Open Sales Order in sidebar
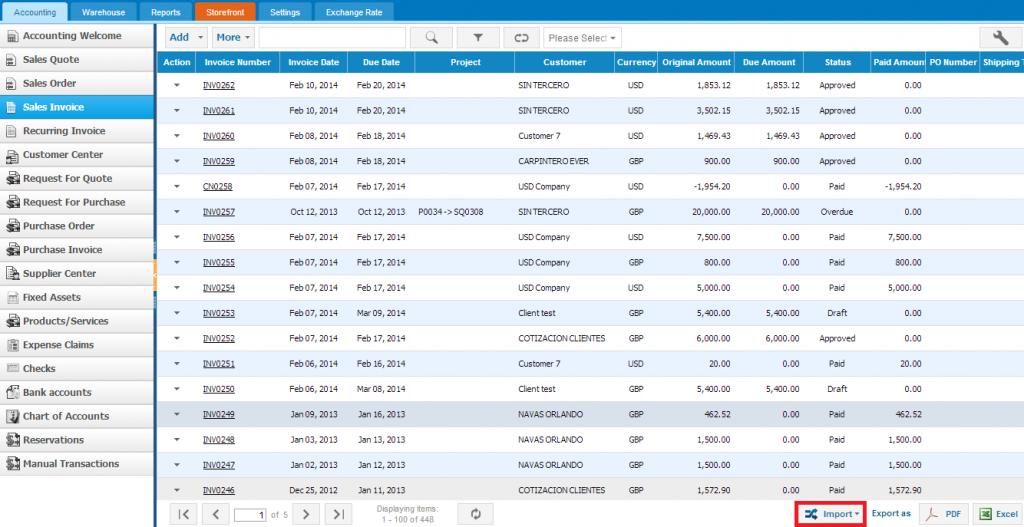 click(x=77, y=84)
